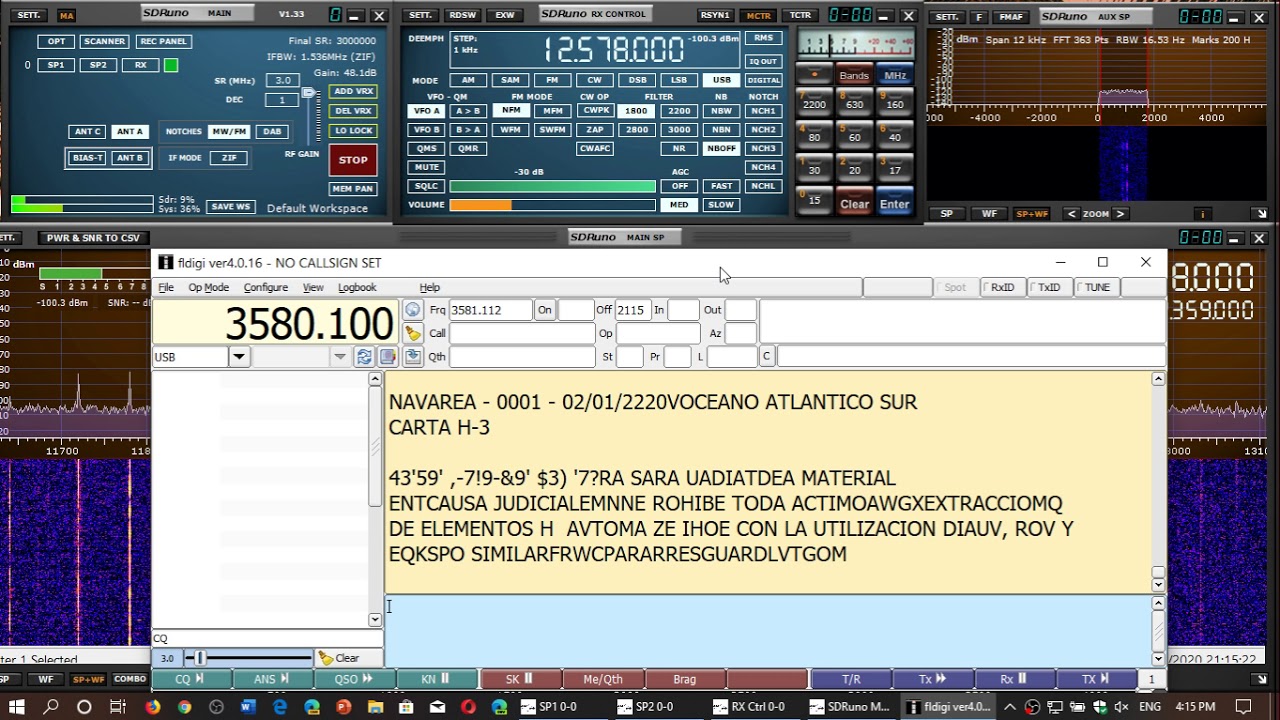Open PowerPoint from the taskbar
The width and height of the screenshot is (1280, 720).
[344, 707]
